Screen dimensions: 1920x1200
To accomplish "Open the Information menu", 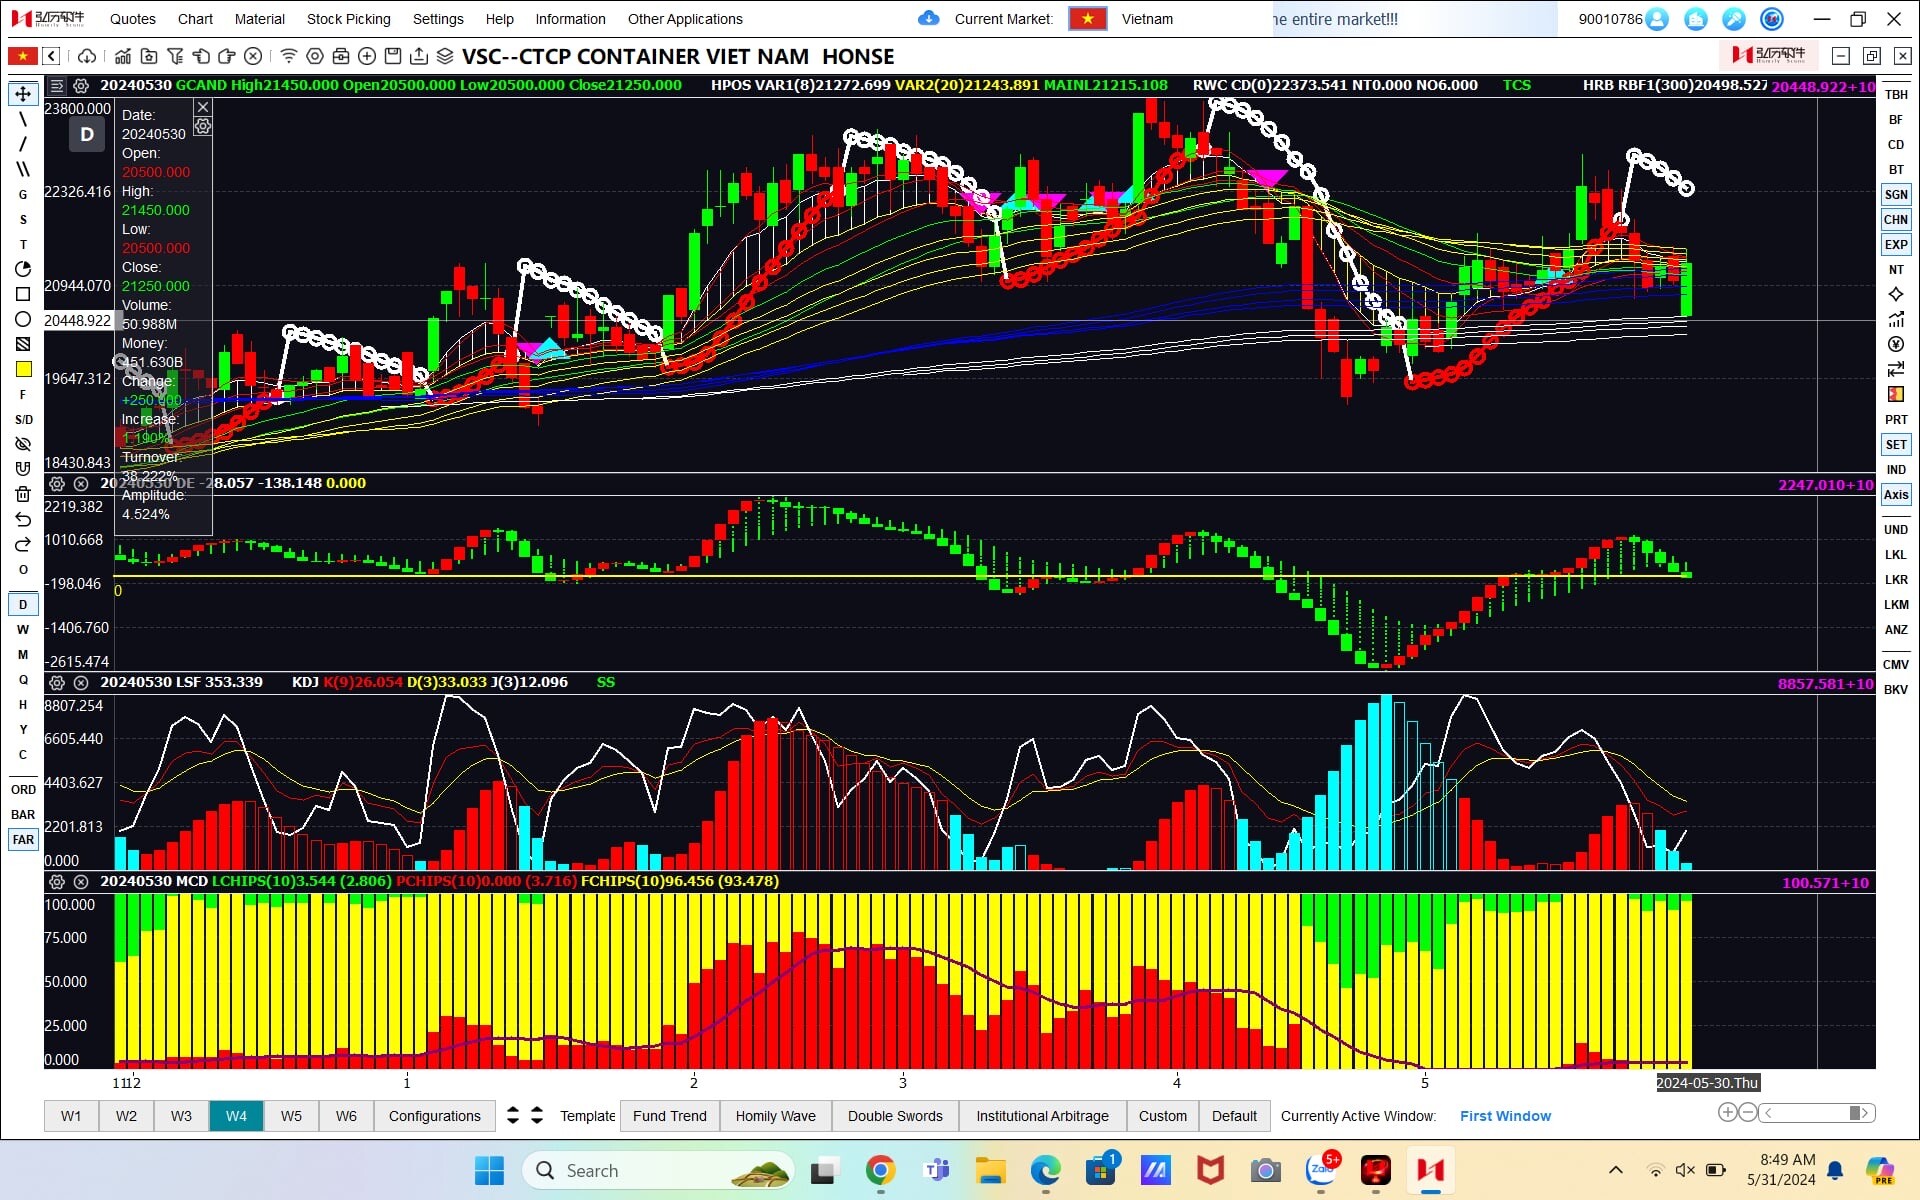I will [570, 19].
